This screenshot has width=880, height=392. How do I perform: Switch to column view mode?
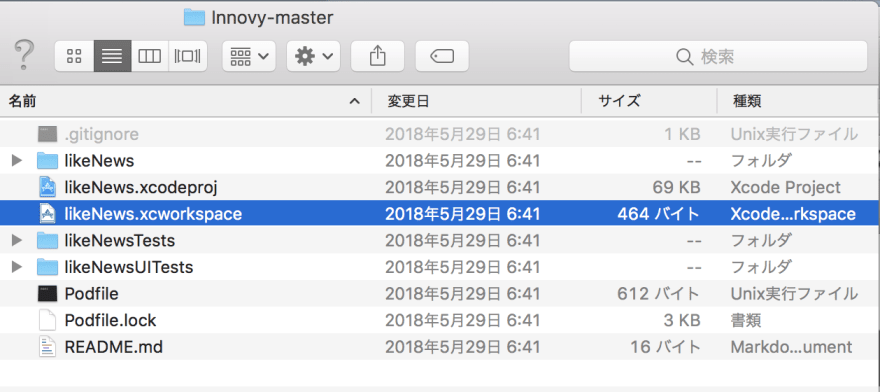point(150,56)
